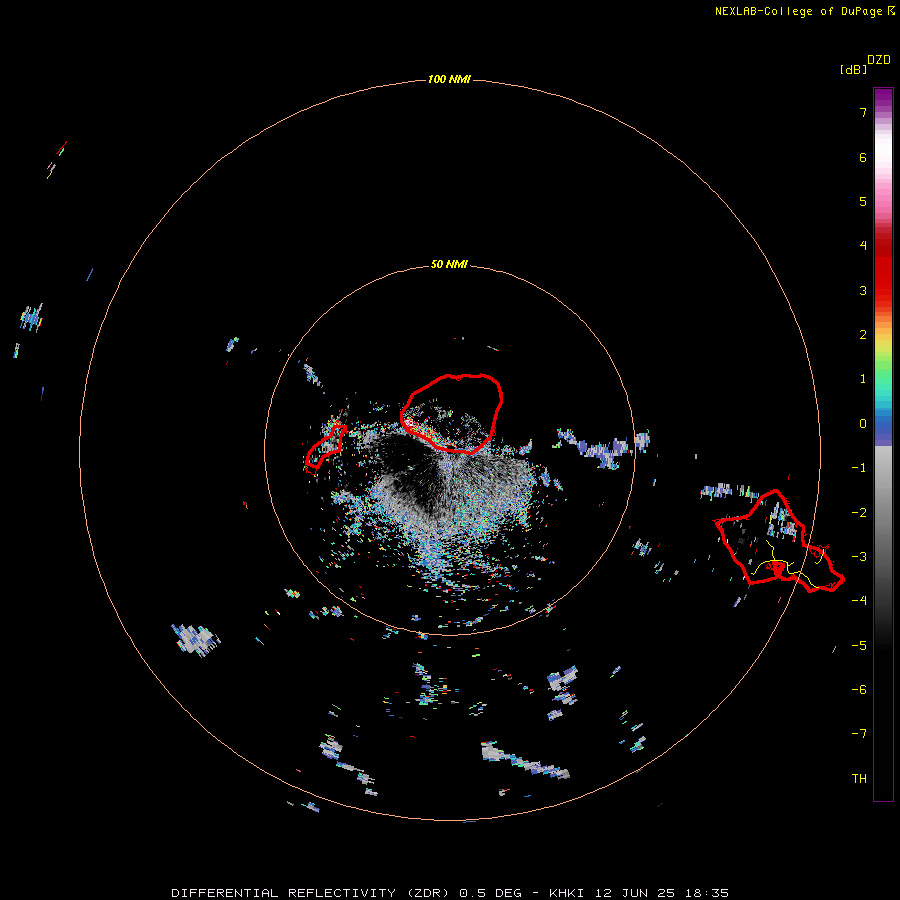Viewport: 900px width, 900px height.
Task: Click the [dB] unit label
Action: pyautogui.click(x=853, y=69)
